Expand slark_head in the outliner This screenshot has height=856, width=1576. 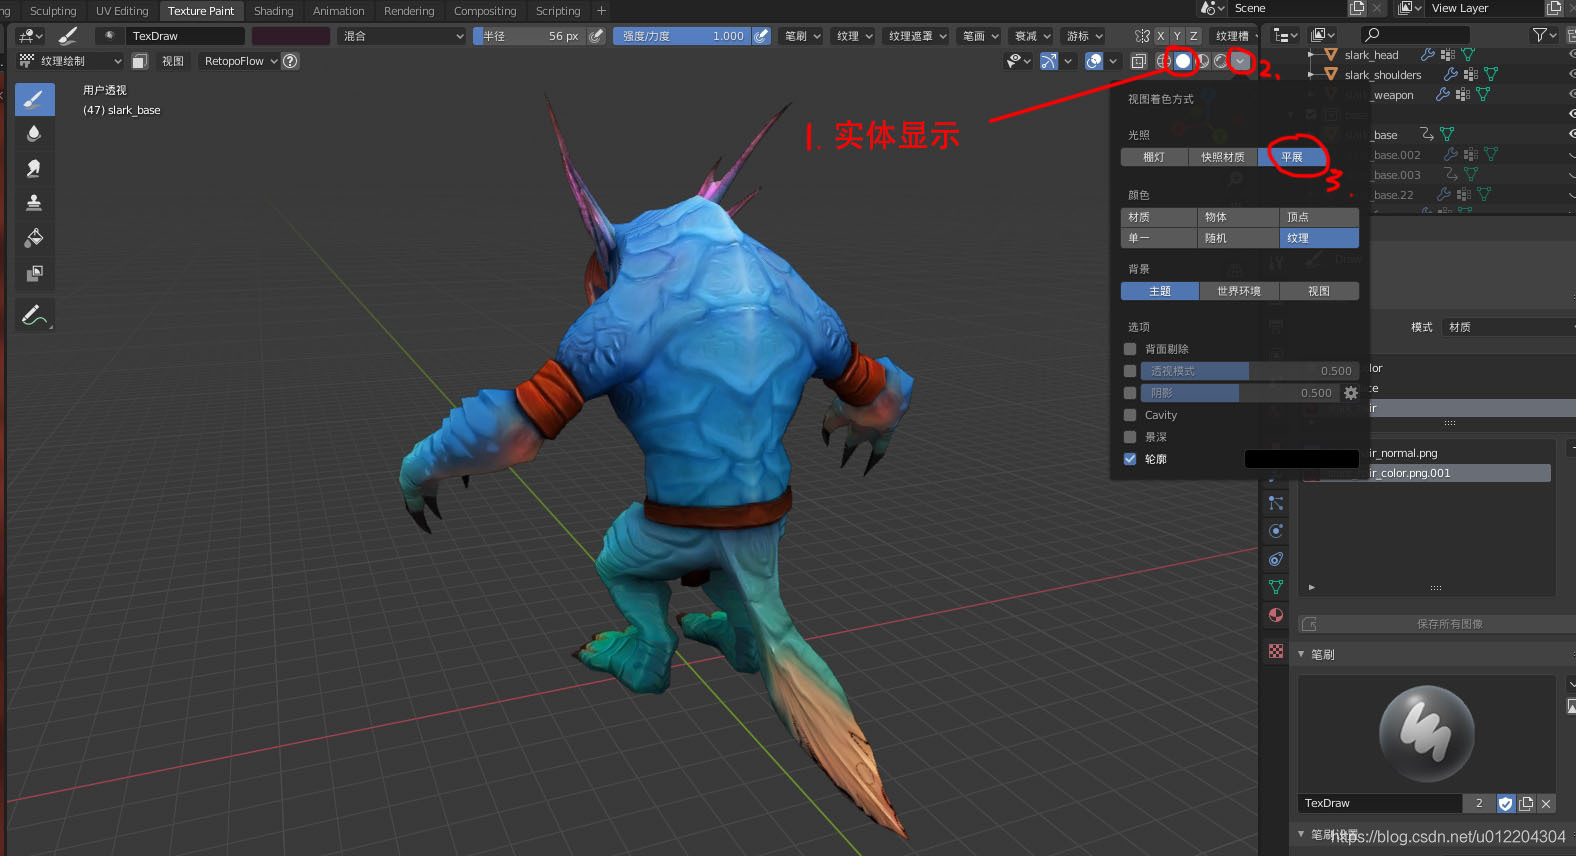[x=1311, y=55]
